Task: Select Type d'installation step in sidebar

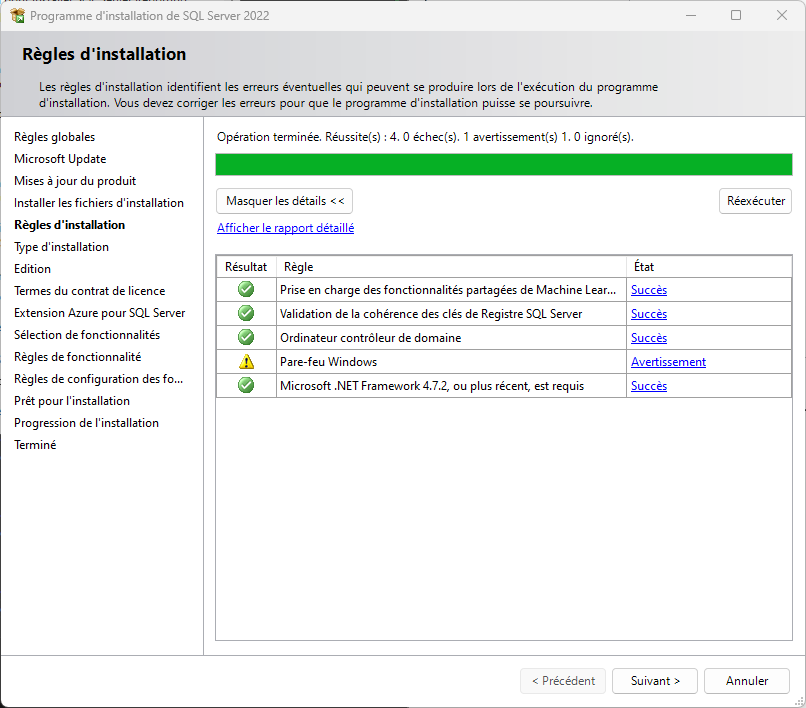Action: pos(61,247)
